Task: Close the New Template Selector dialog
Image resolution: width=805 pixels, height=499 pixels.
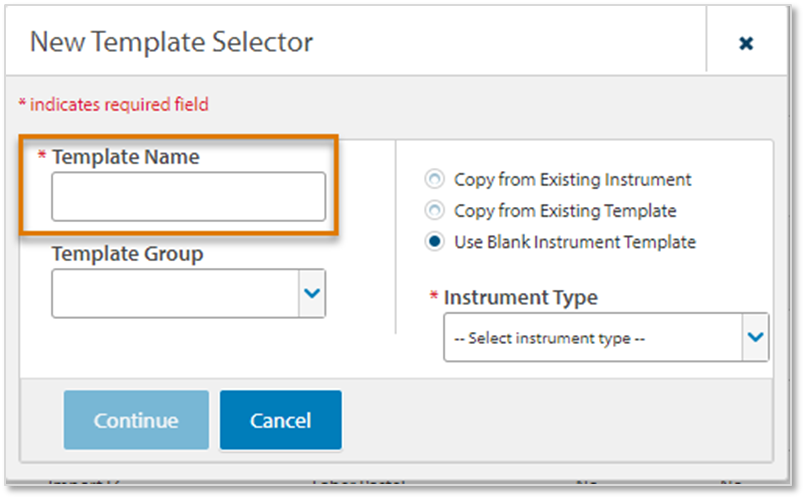Action: [x=745, y=43]
